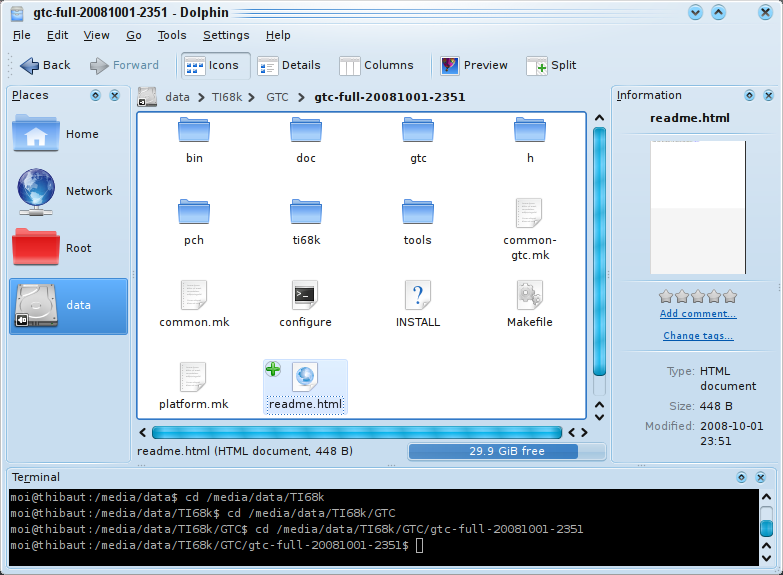The width and height of the screenshot is (783, 575).
Task: Click Add comment link
Action: [x=698, y=314]
